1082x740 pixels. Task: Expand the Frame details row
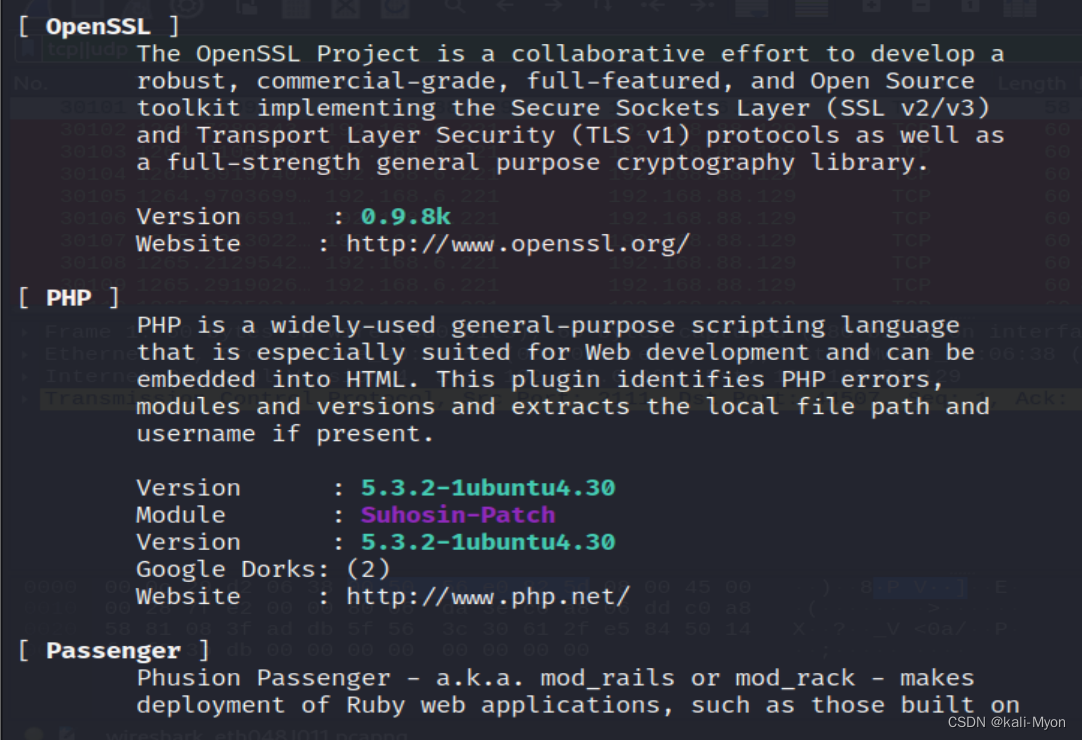(x=26, y=330)
